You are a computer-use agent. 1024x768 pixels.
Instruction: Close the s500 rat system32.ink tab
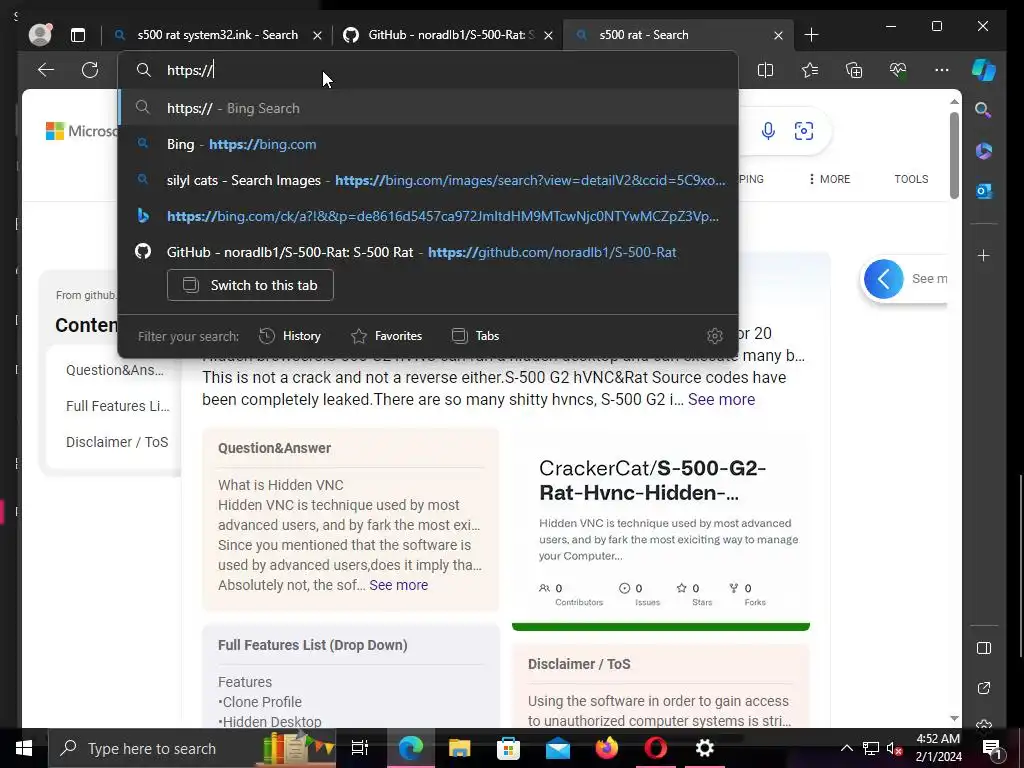click(317, 35)
